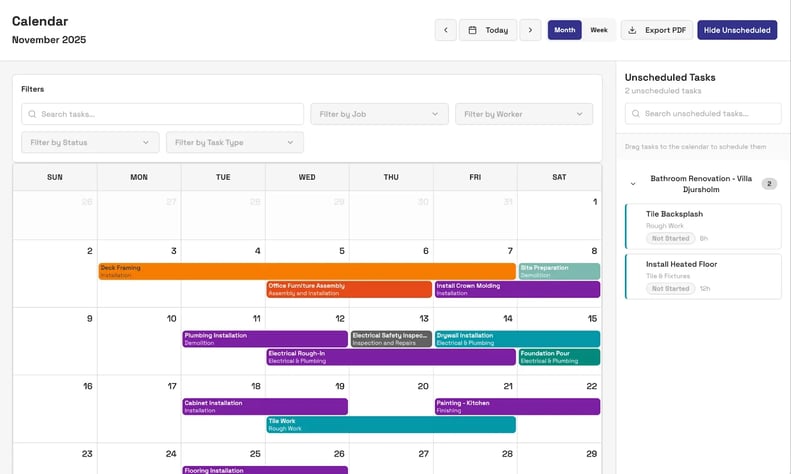791x474 pixels.
Task: Open the Tile Work task
Action: tap(391, 425)
